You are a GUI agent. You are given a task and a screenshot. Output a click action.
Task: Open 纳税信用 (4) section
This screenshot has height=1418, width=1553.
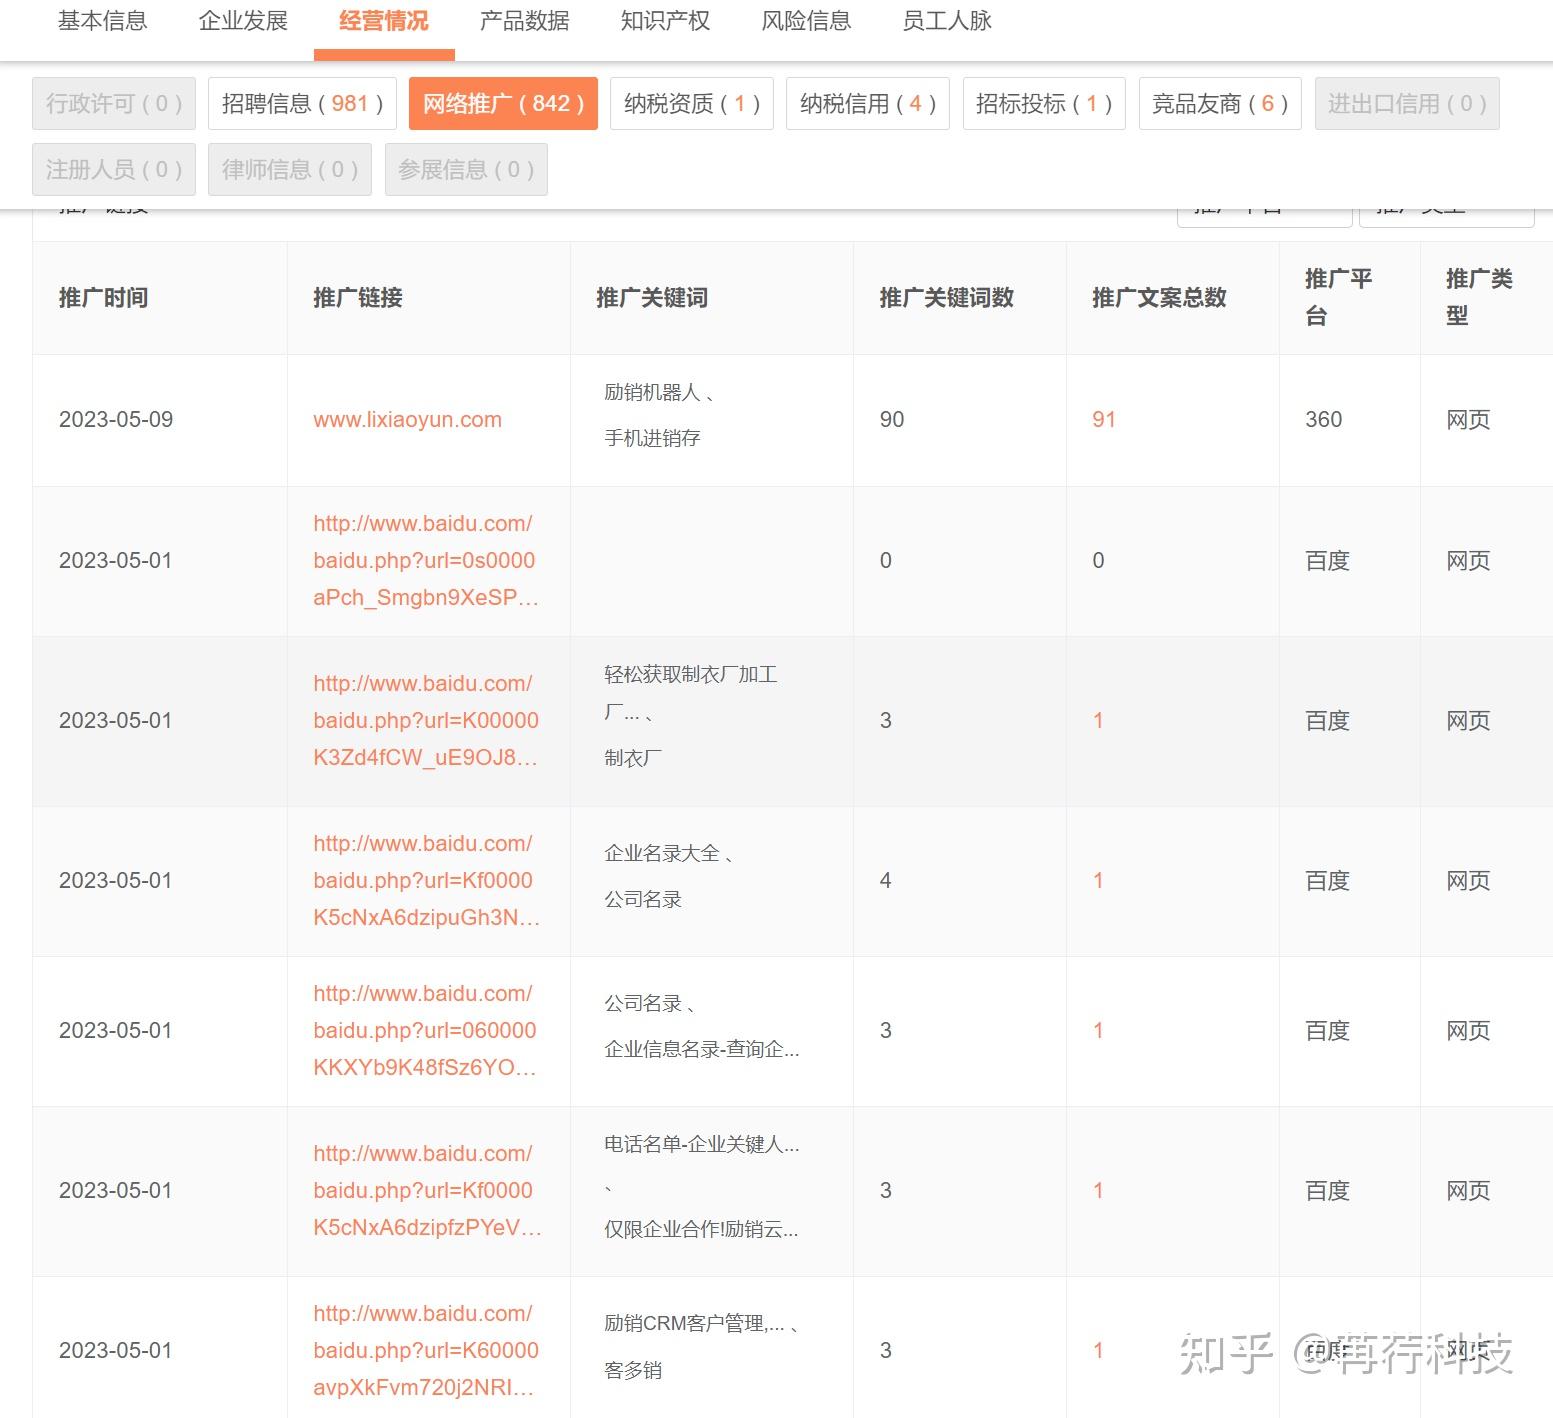[868, 103]
